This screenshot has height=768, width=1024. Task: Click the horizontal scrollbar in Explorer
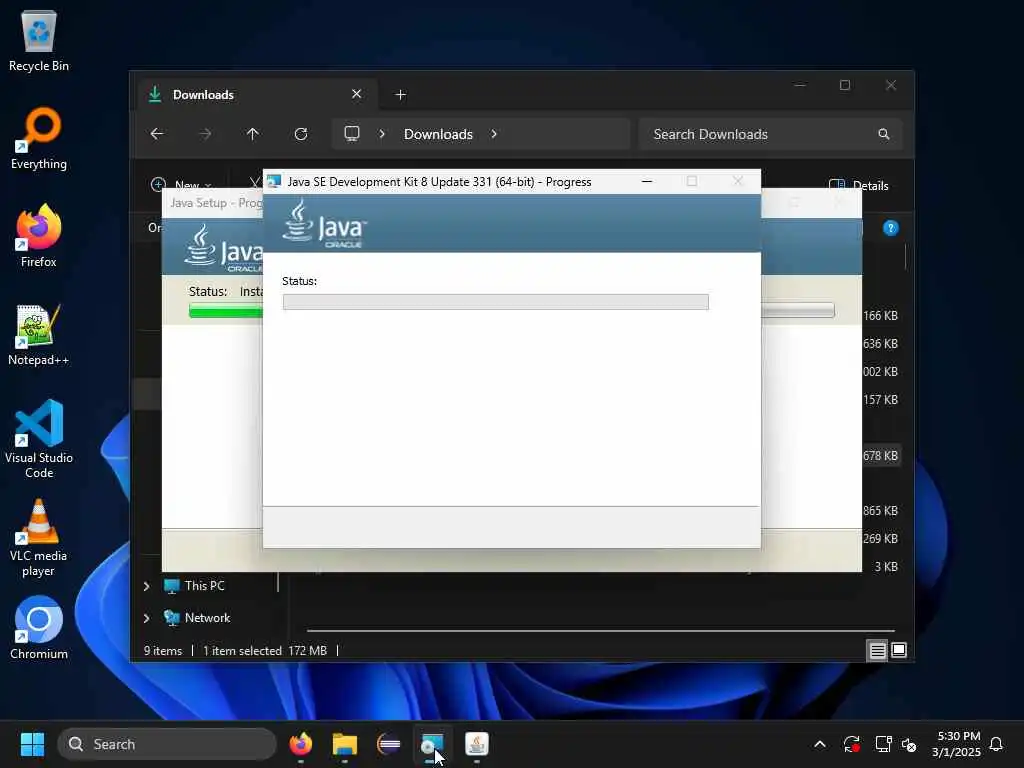(x=600, y=631)
